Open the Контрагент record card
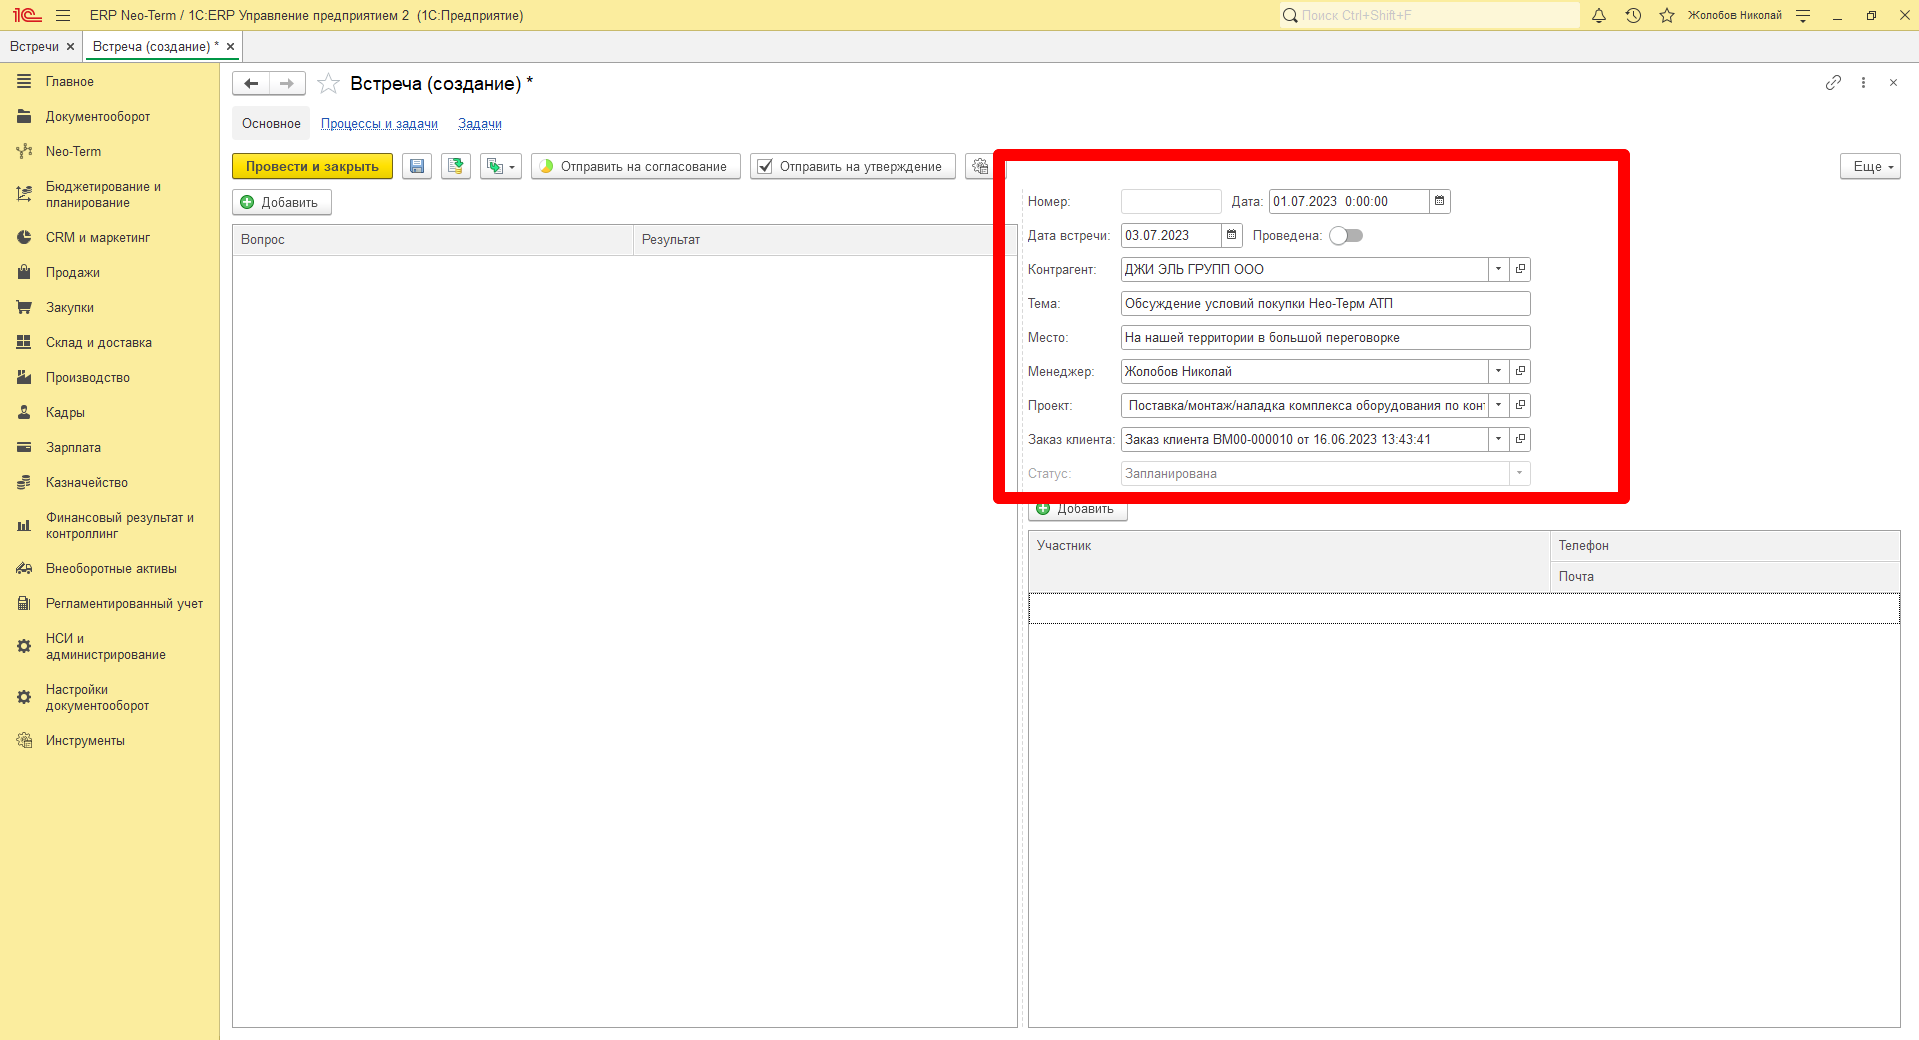Image resolution: width=1919 pixels, height=1040 pixels. click(1520, 269)
